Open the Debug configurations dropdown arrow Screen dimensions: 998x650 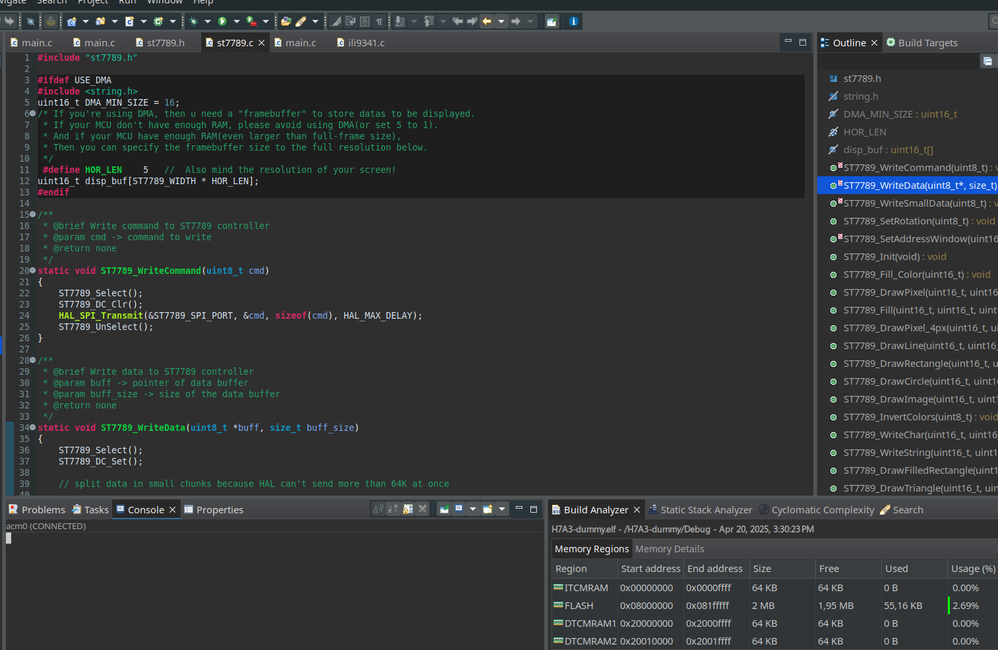pyautogui.click(x=207, y=21)
